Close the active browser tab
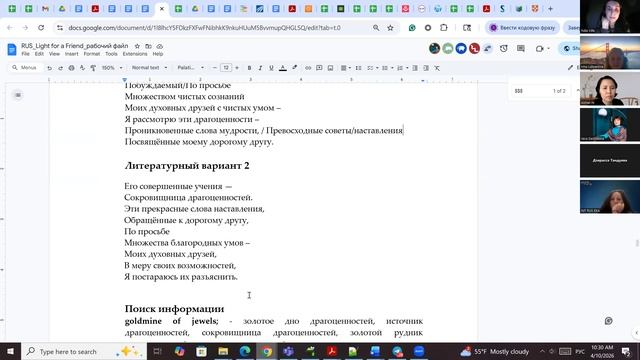Screen dimensions: 640x360 162,9
